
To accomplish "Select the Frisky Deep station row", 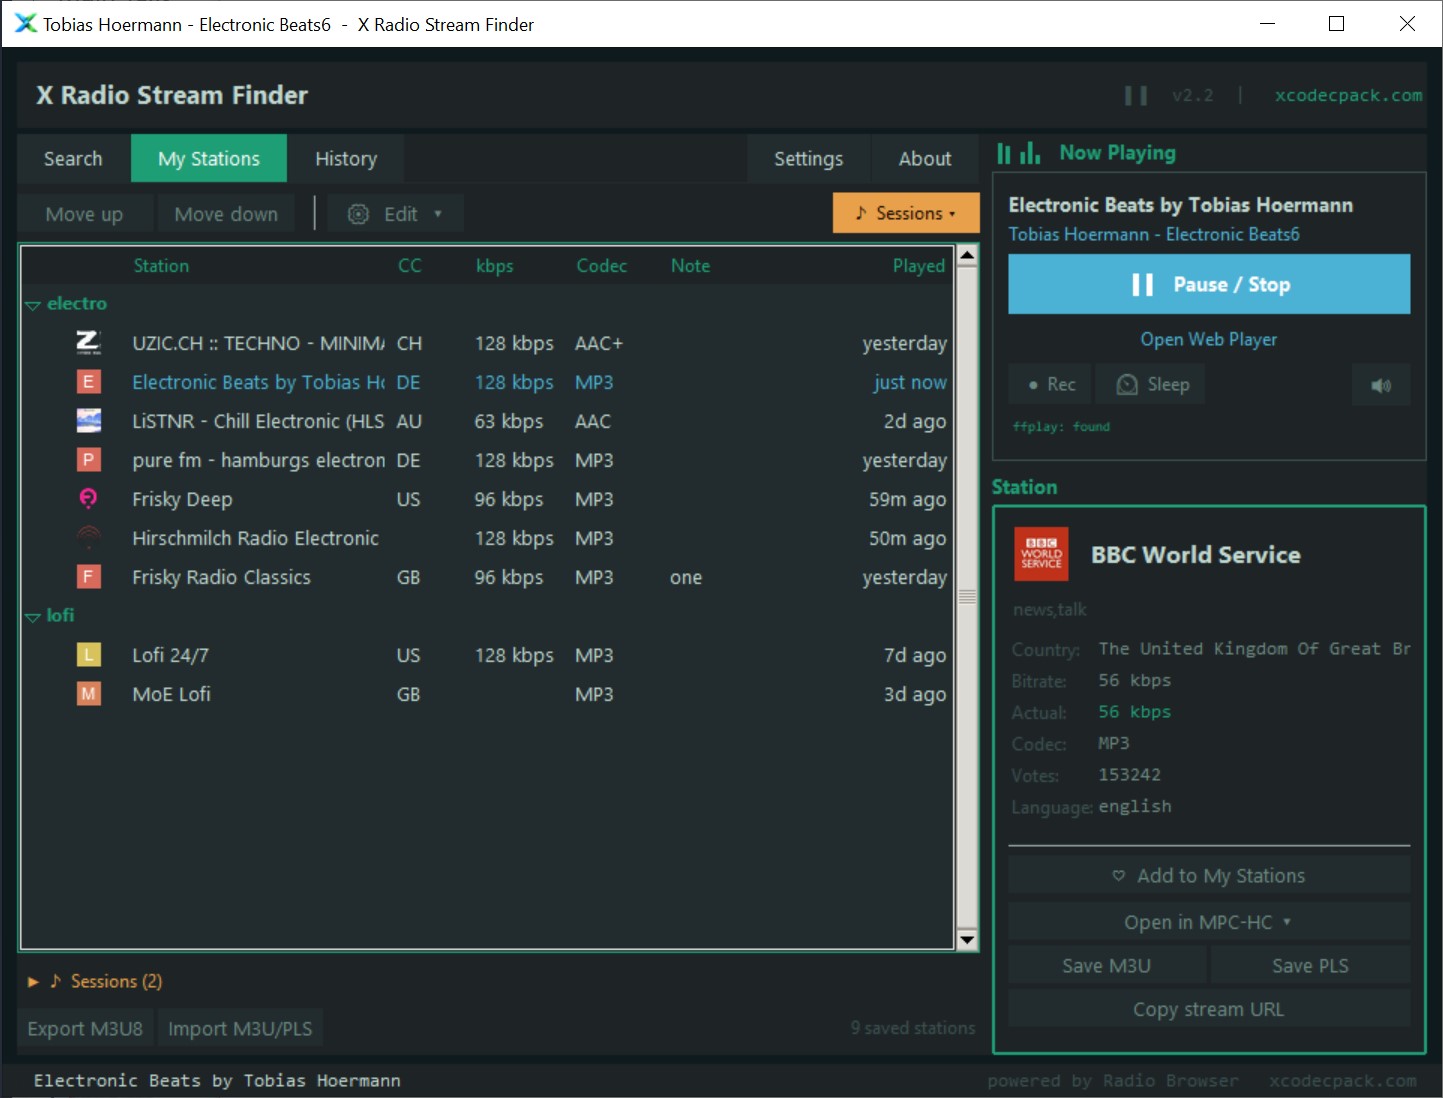I will [486, 499].
